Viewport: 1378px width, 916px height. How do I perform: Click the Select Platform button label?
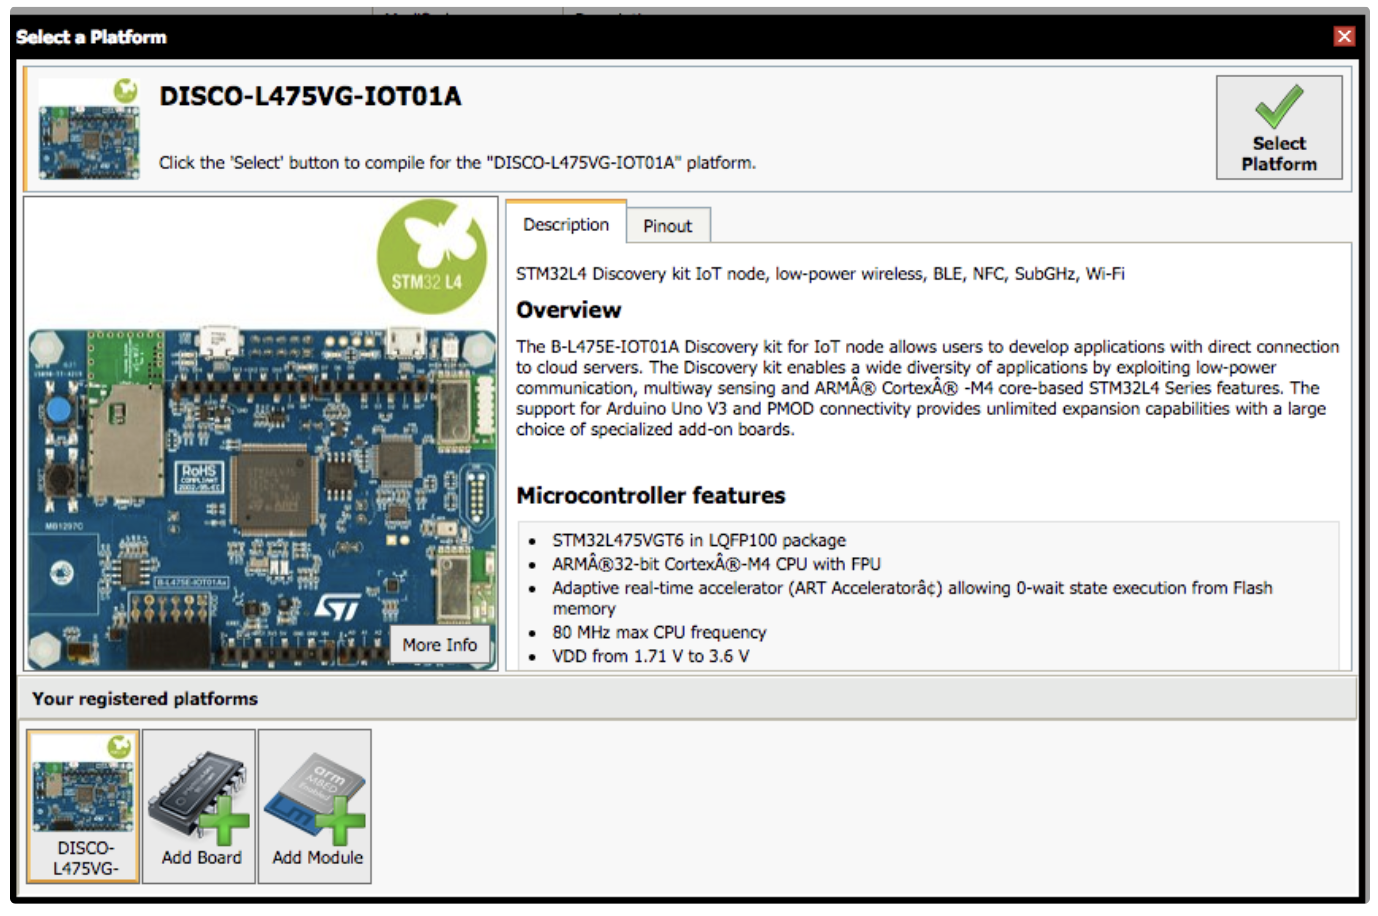point(1279,154)
